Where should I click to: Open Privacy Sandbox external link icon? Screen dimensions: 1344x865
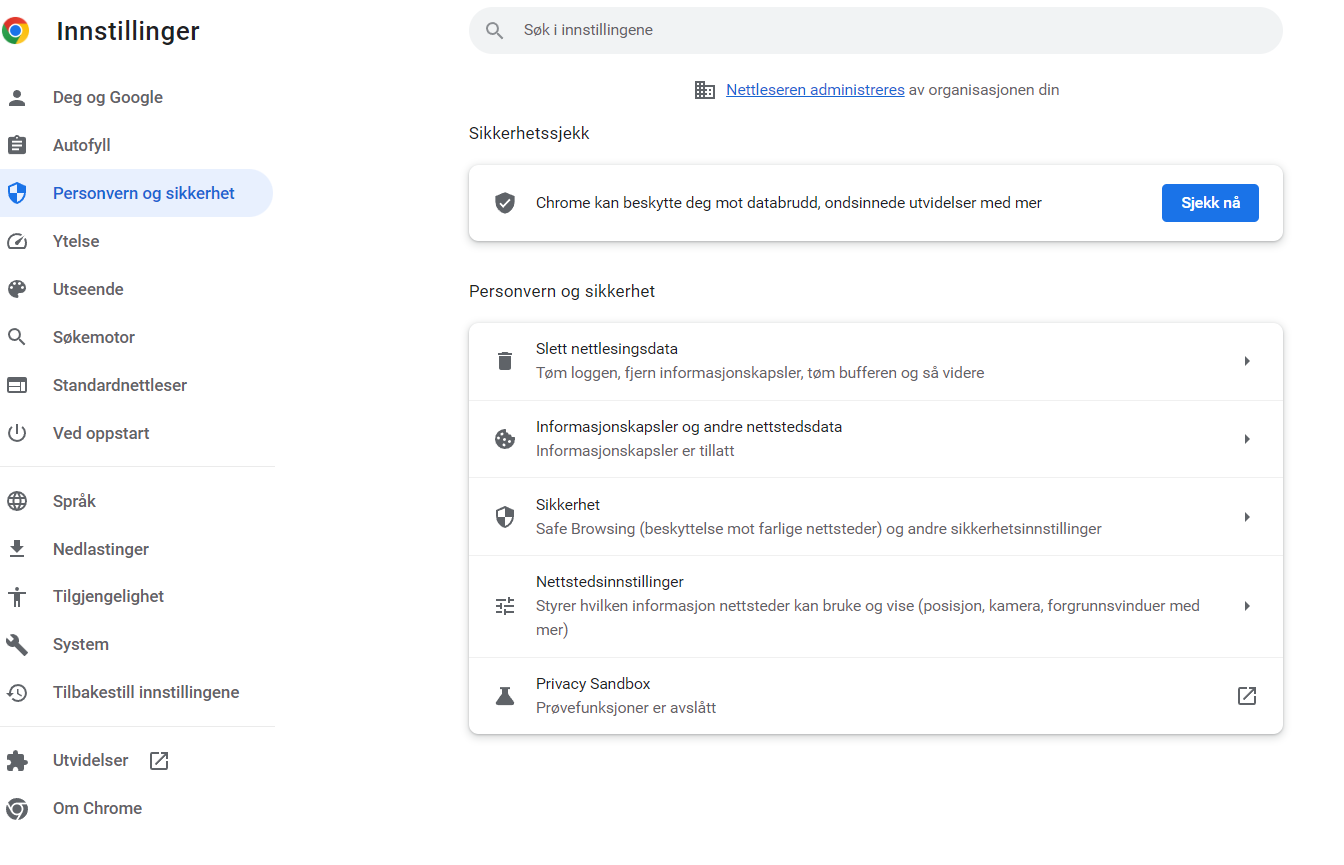[1246, 696]
